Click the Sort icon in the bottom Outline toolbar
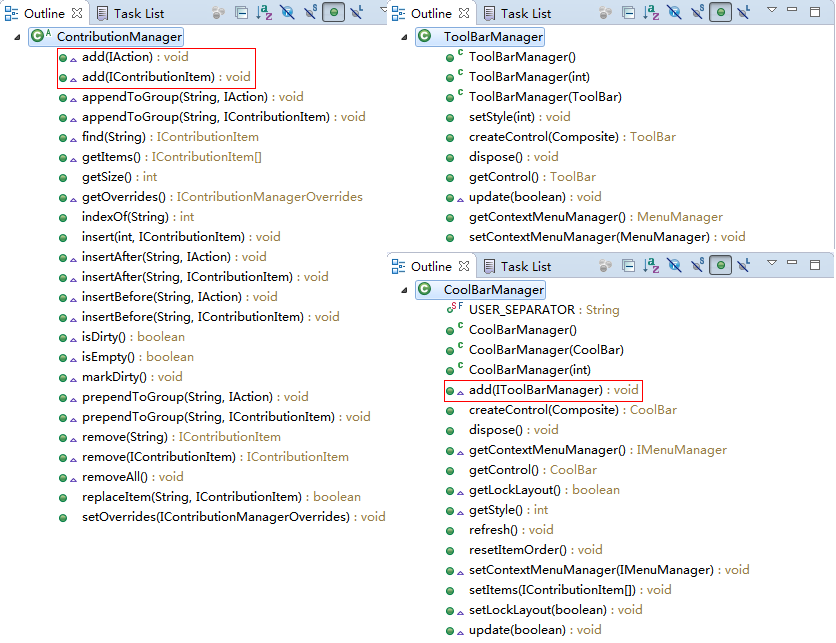 (x=650, y=266)
